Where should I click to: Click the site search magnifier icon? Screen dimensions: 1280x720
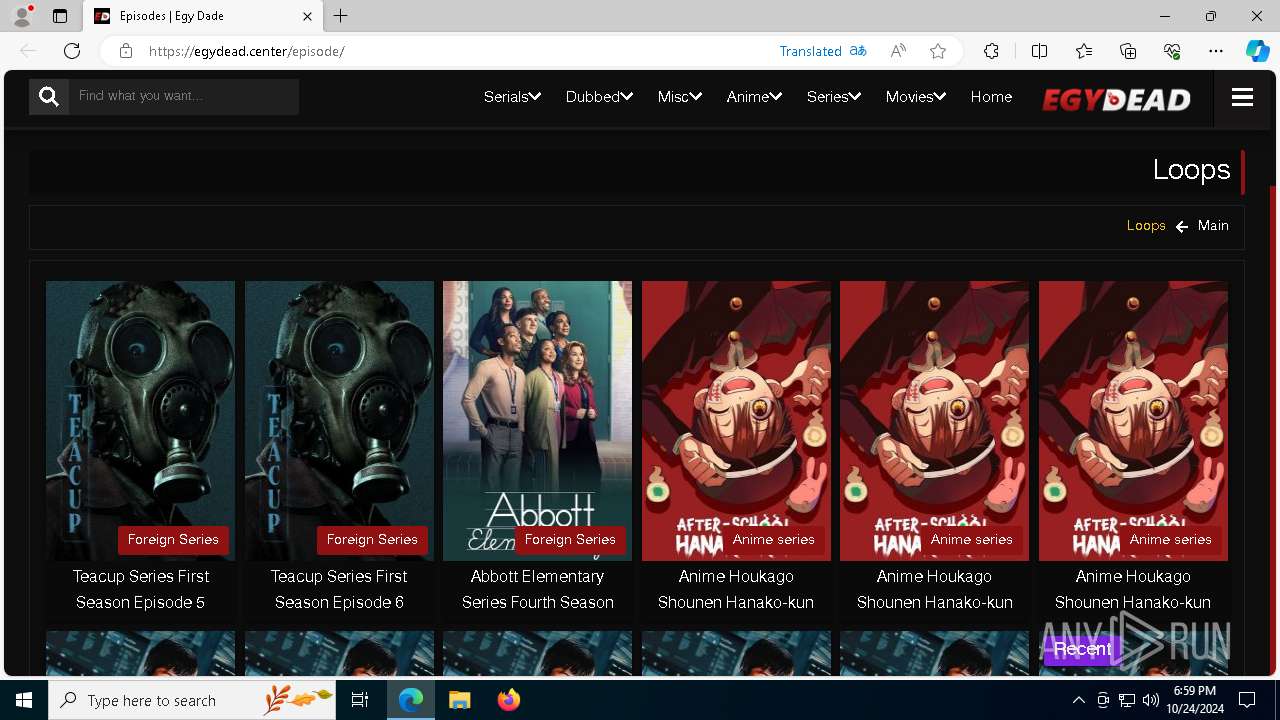click(x=49, y=96)
